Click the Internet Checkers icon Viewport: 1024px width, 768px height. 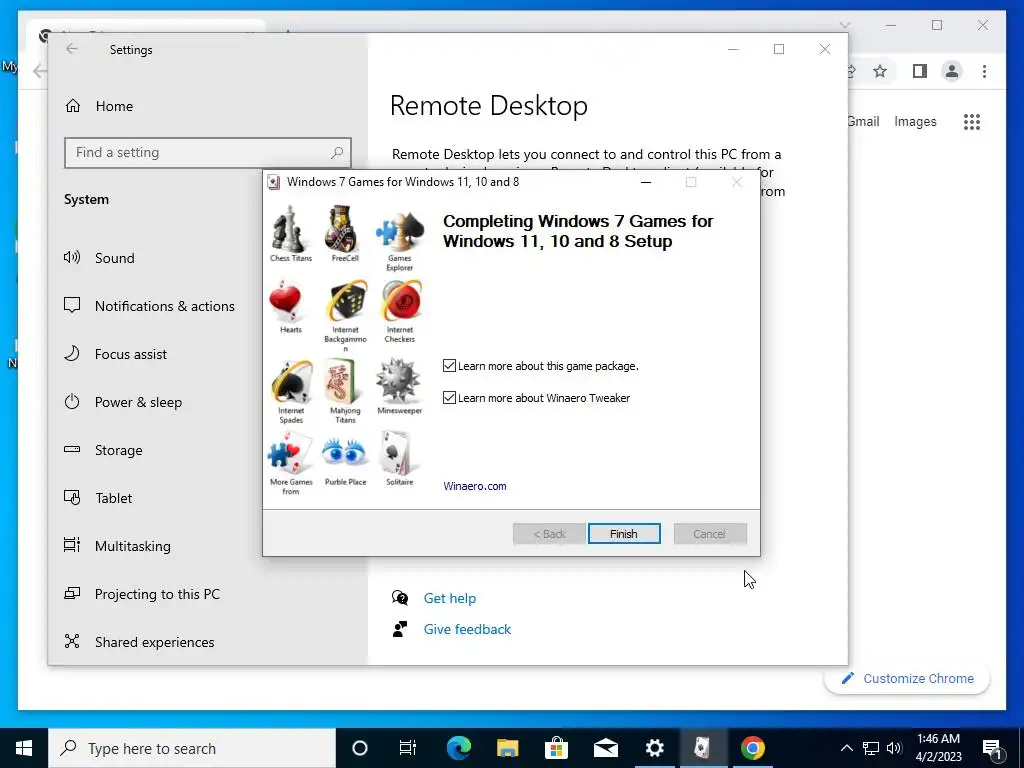[x=401, y=302]
